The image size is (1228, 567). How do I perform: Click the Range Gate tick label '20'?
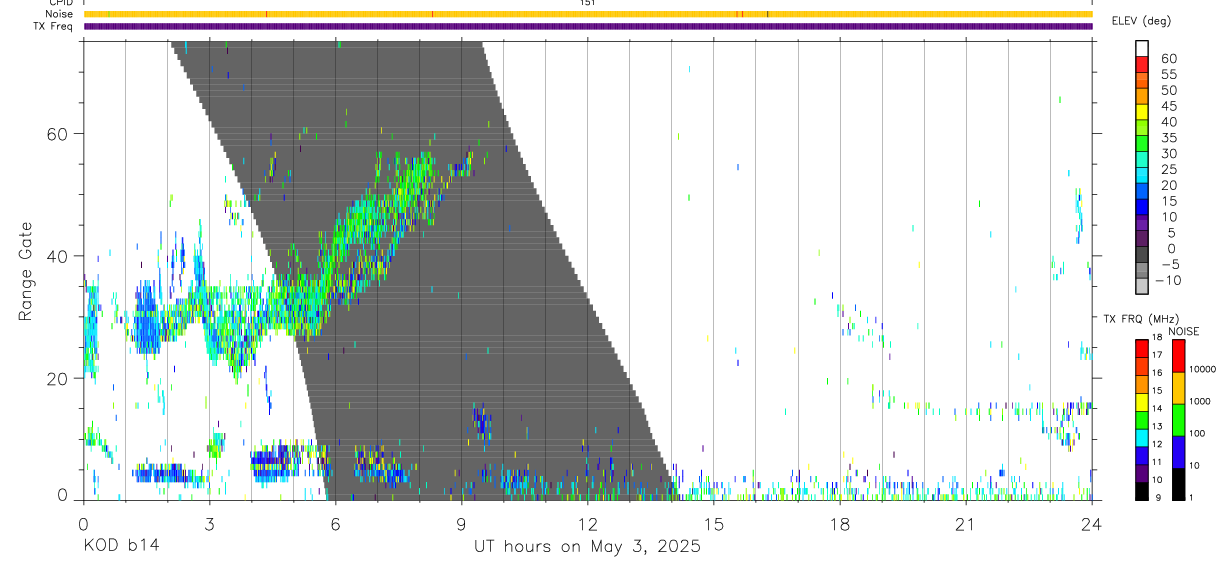tap(57, 378)
